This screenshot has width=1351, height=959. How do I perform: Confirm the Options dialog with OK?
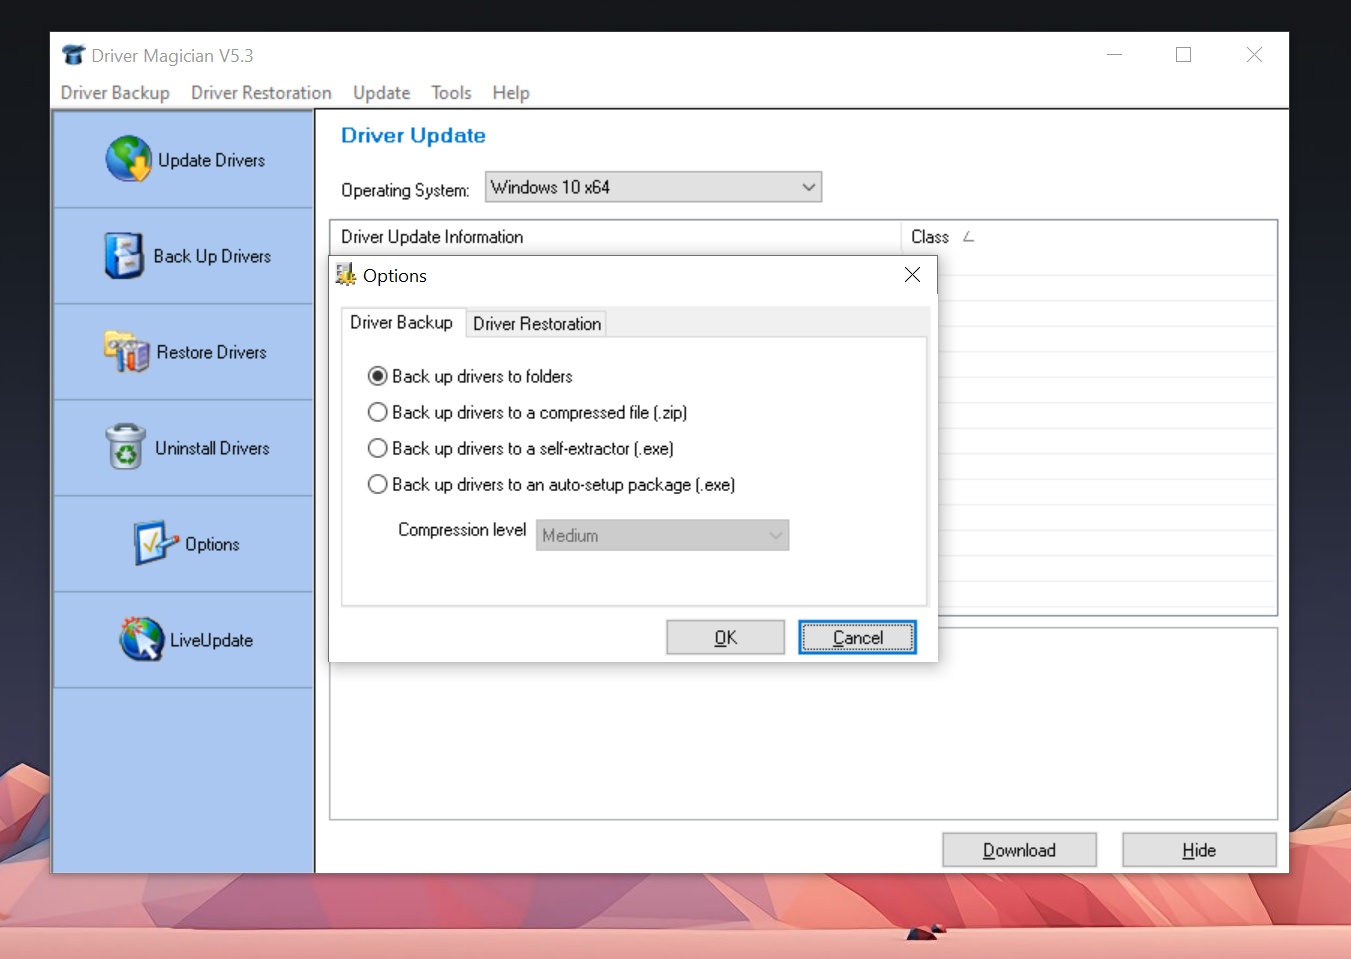coord(726,637)
